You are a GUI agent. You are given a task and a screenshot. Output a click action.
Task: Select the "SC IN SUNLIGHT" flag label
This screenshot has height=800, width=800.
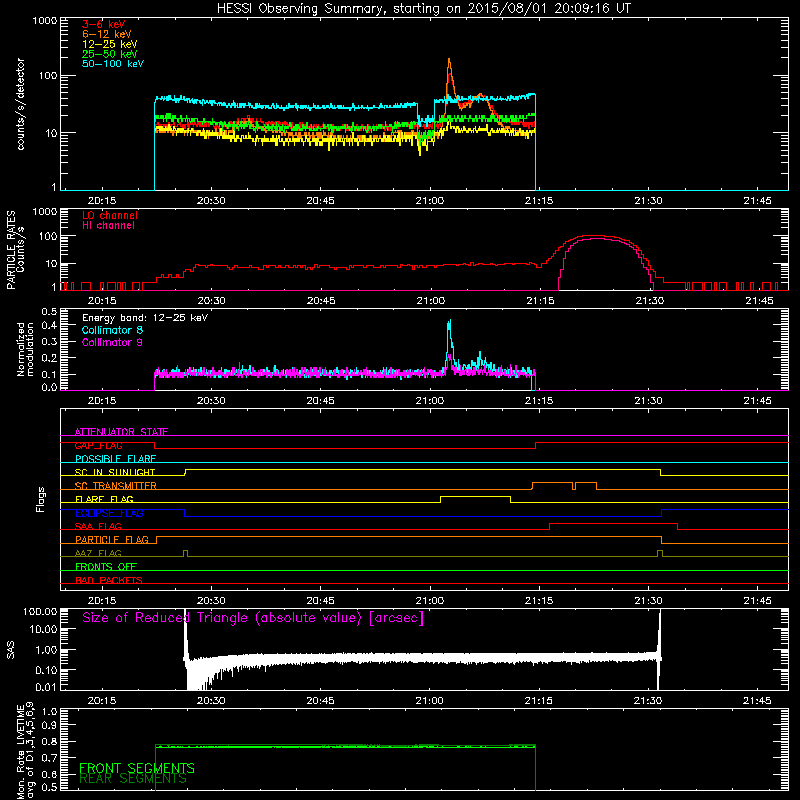115,472
